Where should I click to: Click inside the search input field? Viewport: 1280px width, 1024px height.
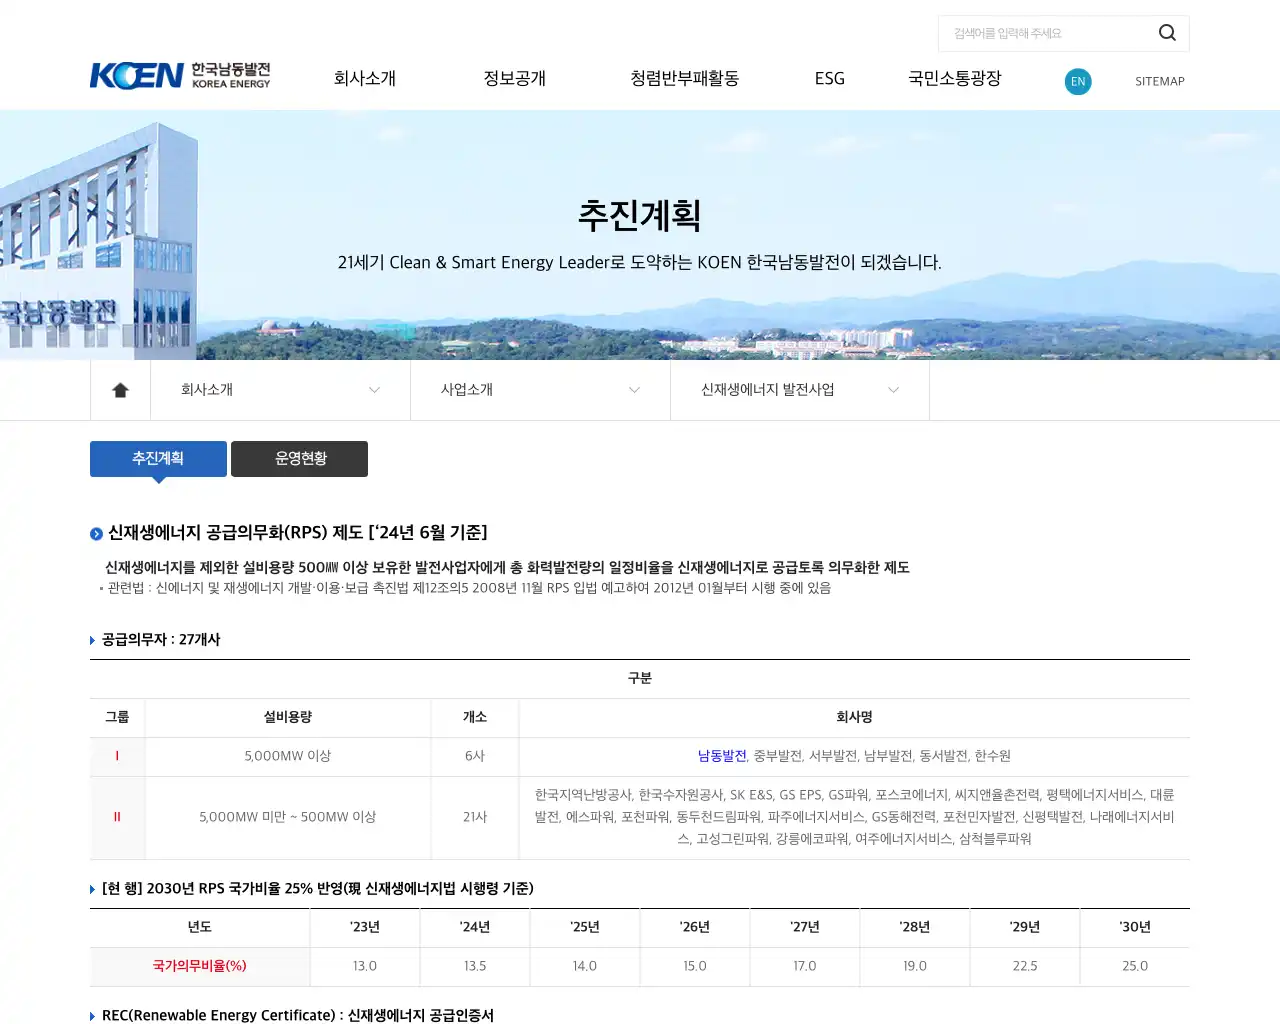coord(1040,32)
